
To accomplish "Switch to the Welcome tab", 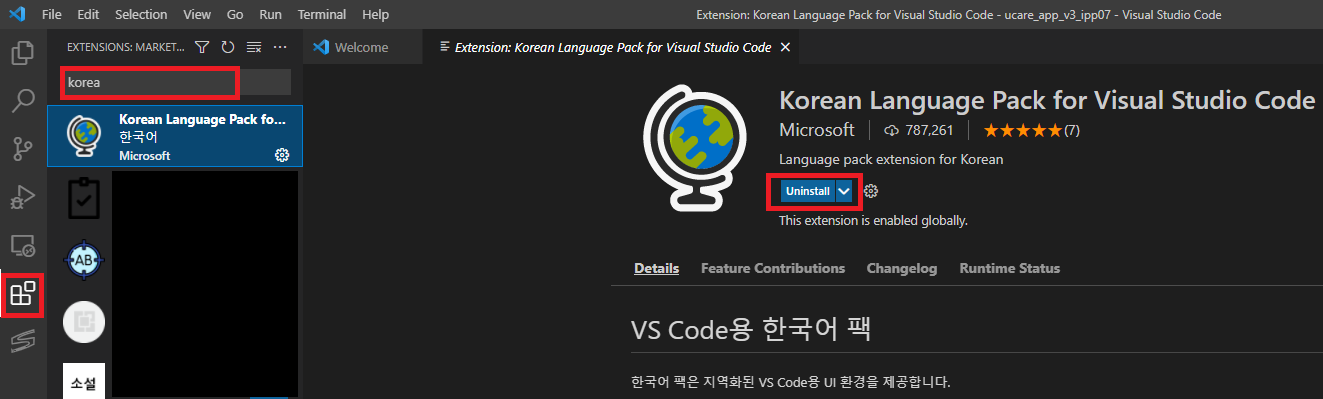I will pos(361,47).
